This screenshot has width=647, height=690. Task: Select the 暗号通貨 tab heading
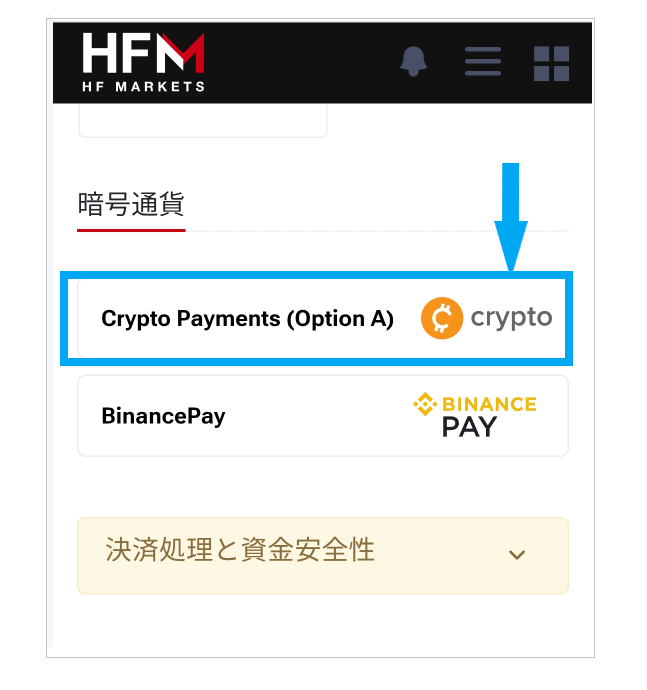click(131, 205)
